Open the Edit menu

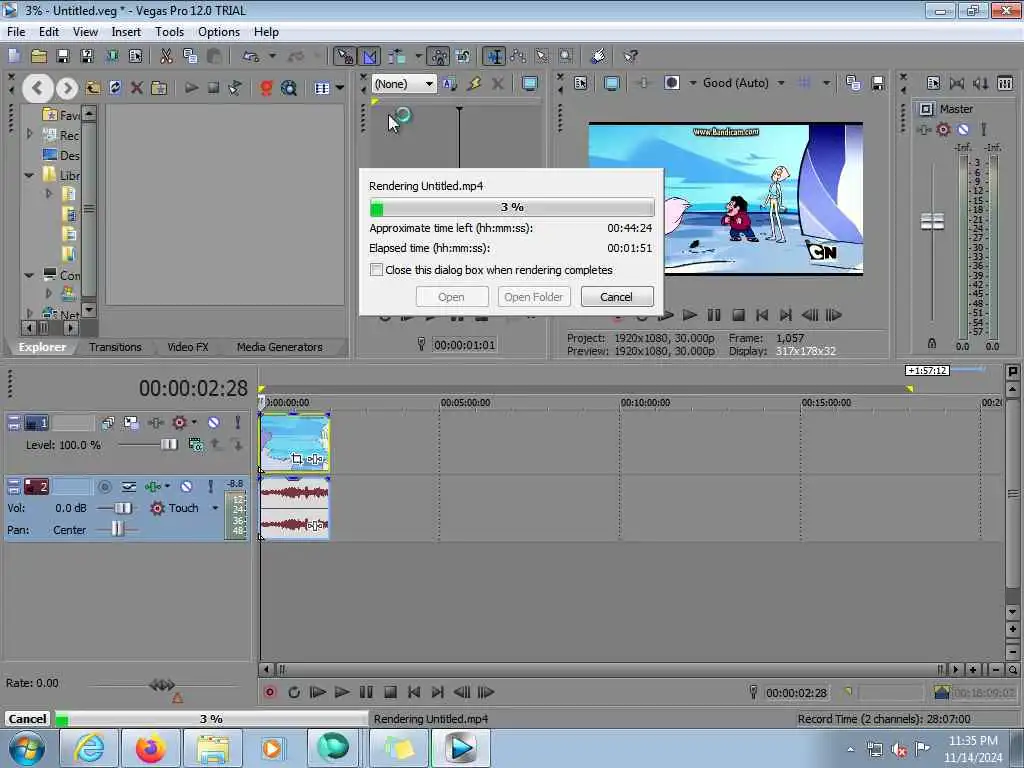coord(49,31)
